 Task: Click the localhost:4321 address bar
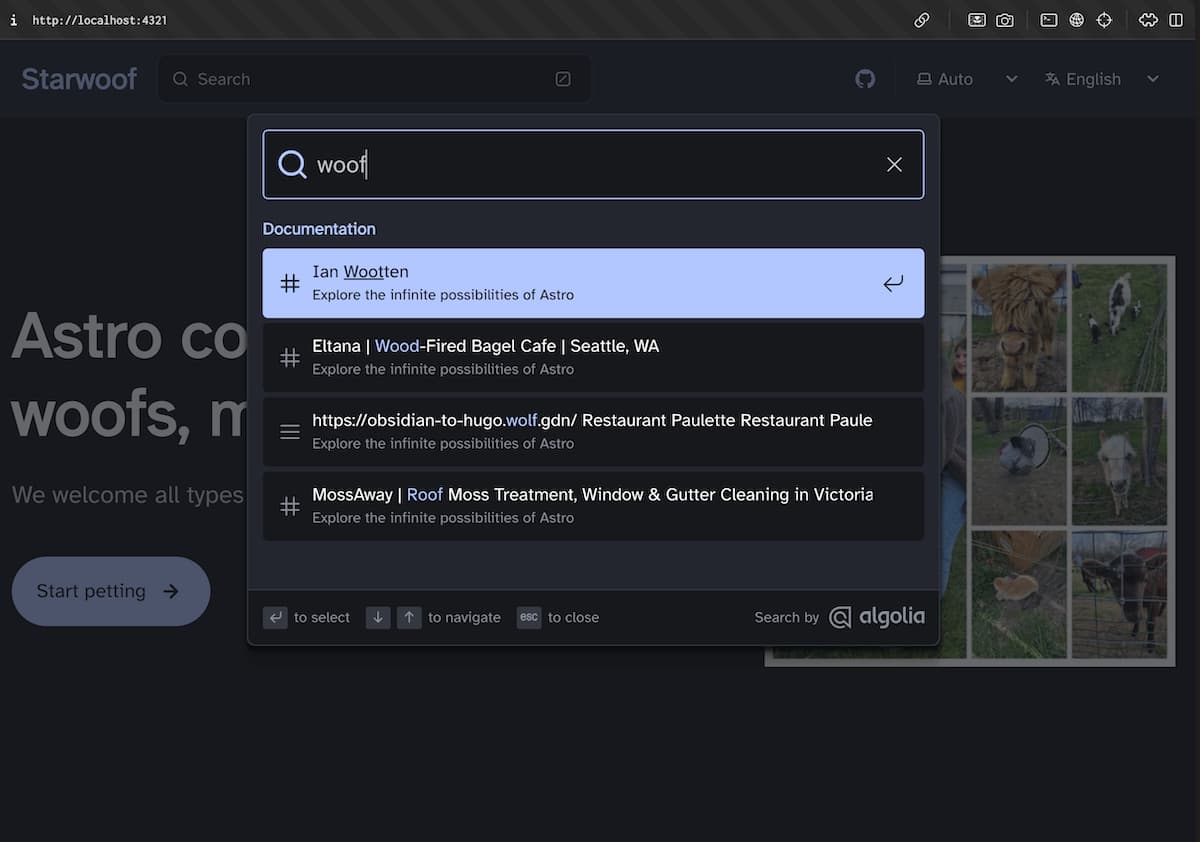(x=99, y=20)
